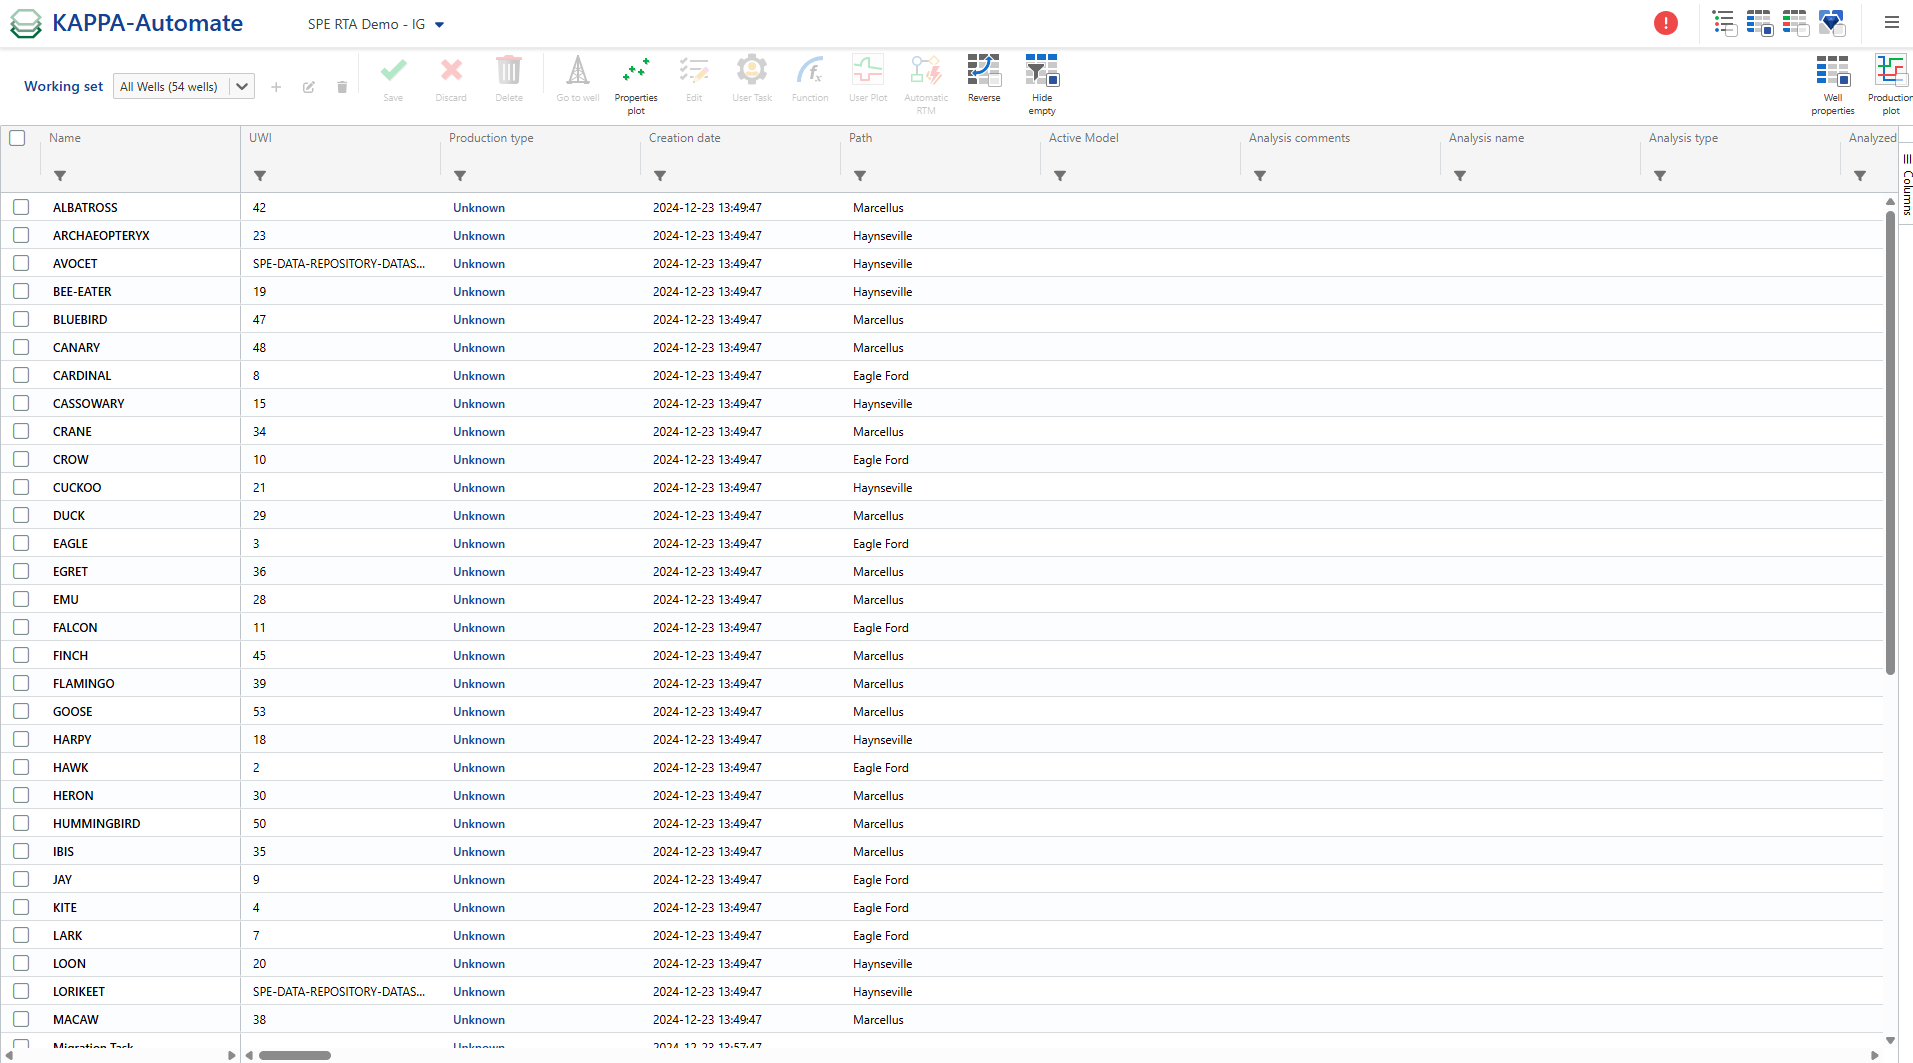Click the blue table grid icon in header
The width and height of the screenshot is (1913, 1063).
tap(1759, 23)
